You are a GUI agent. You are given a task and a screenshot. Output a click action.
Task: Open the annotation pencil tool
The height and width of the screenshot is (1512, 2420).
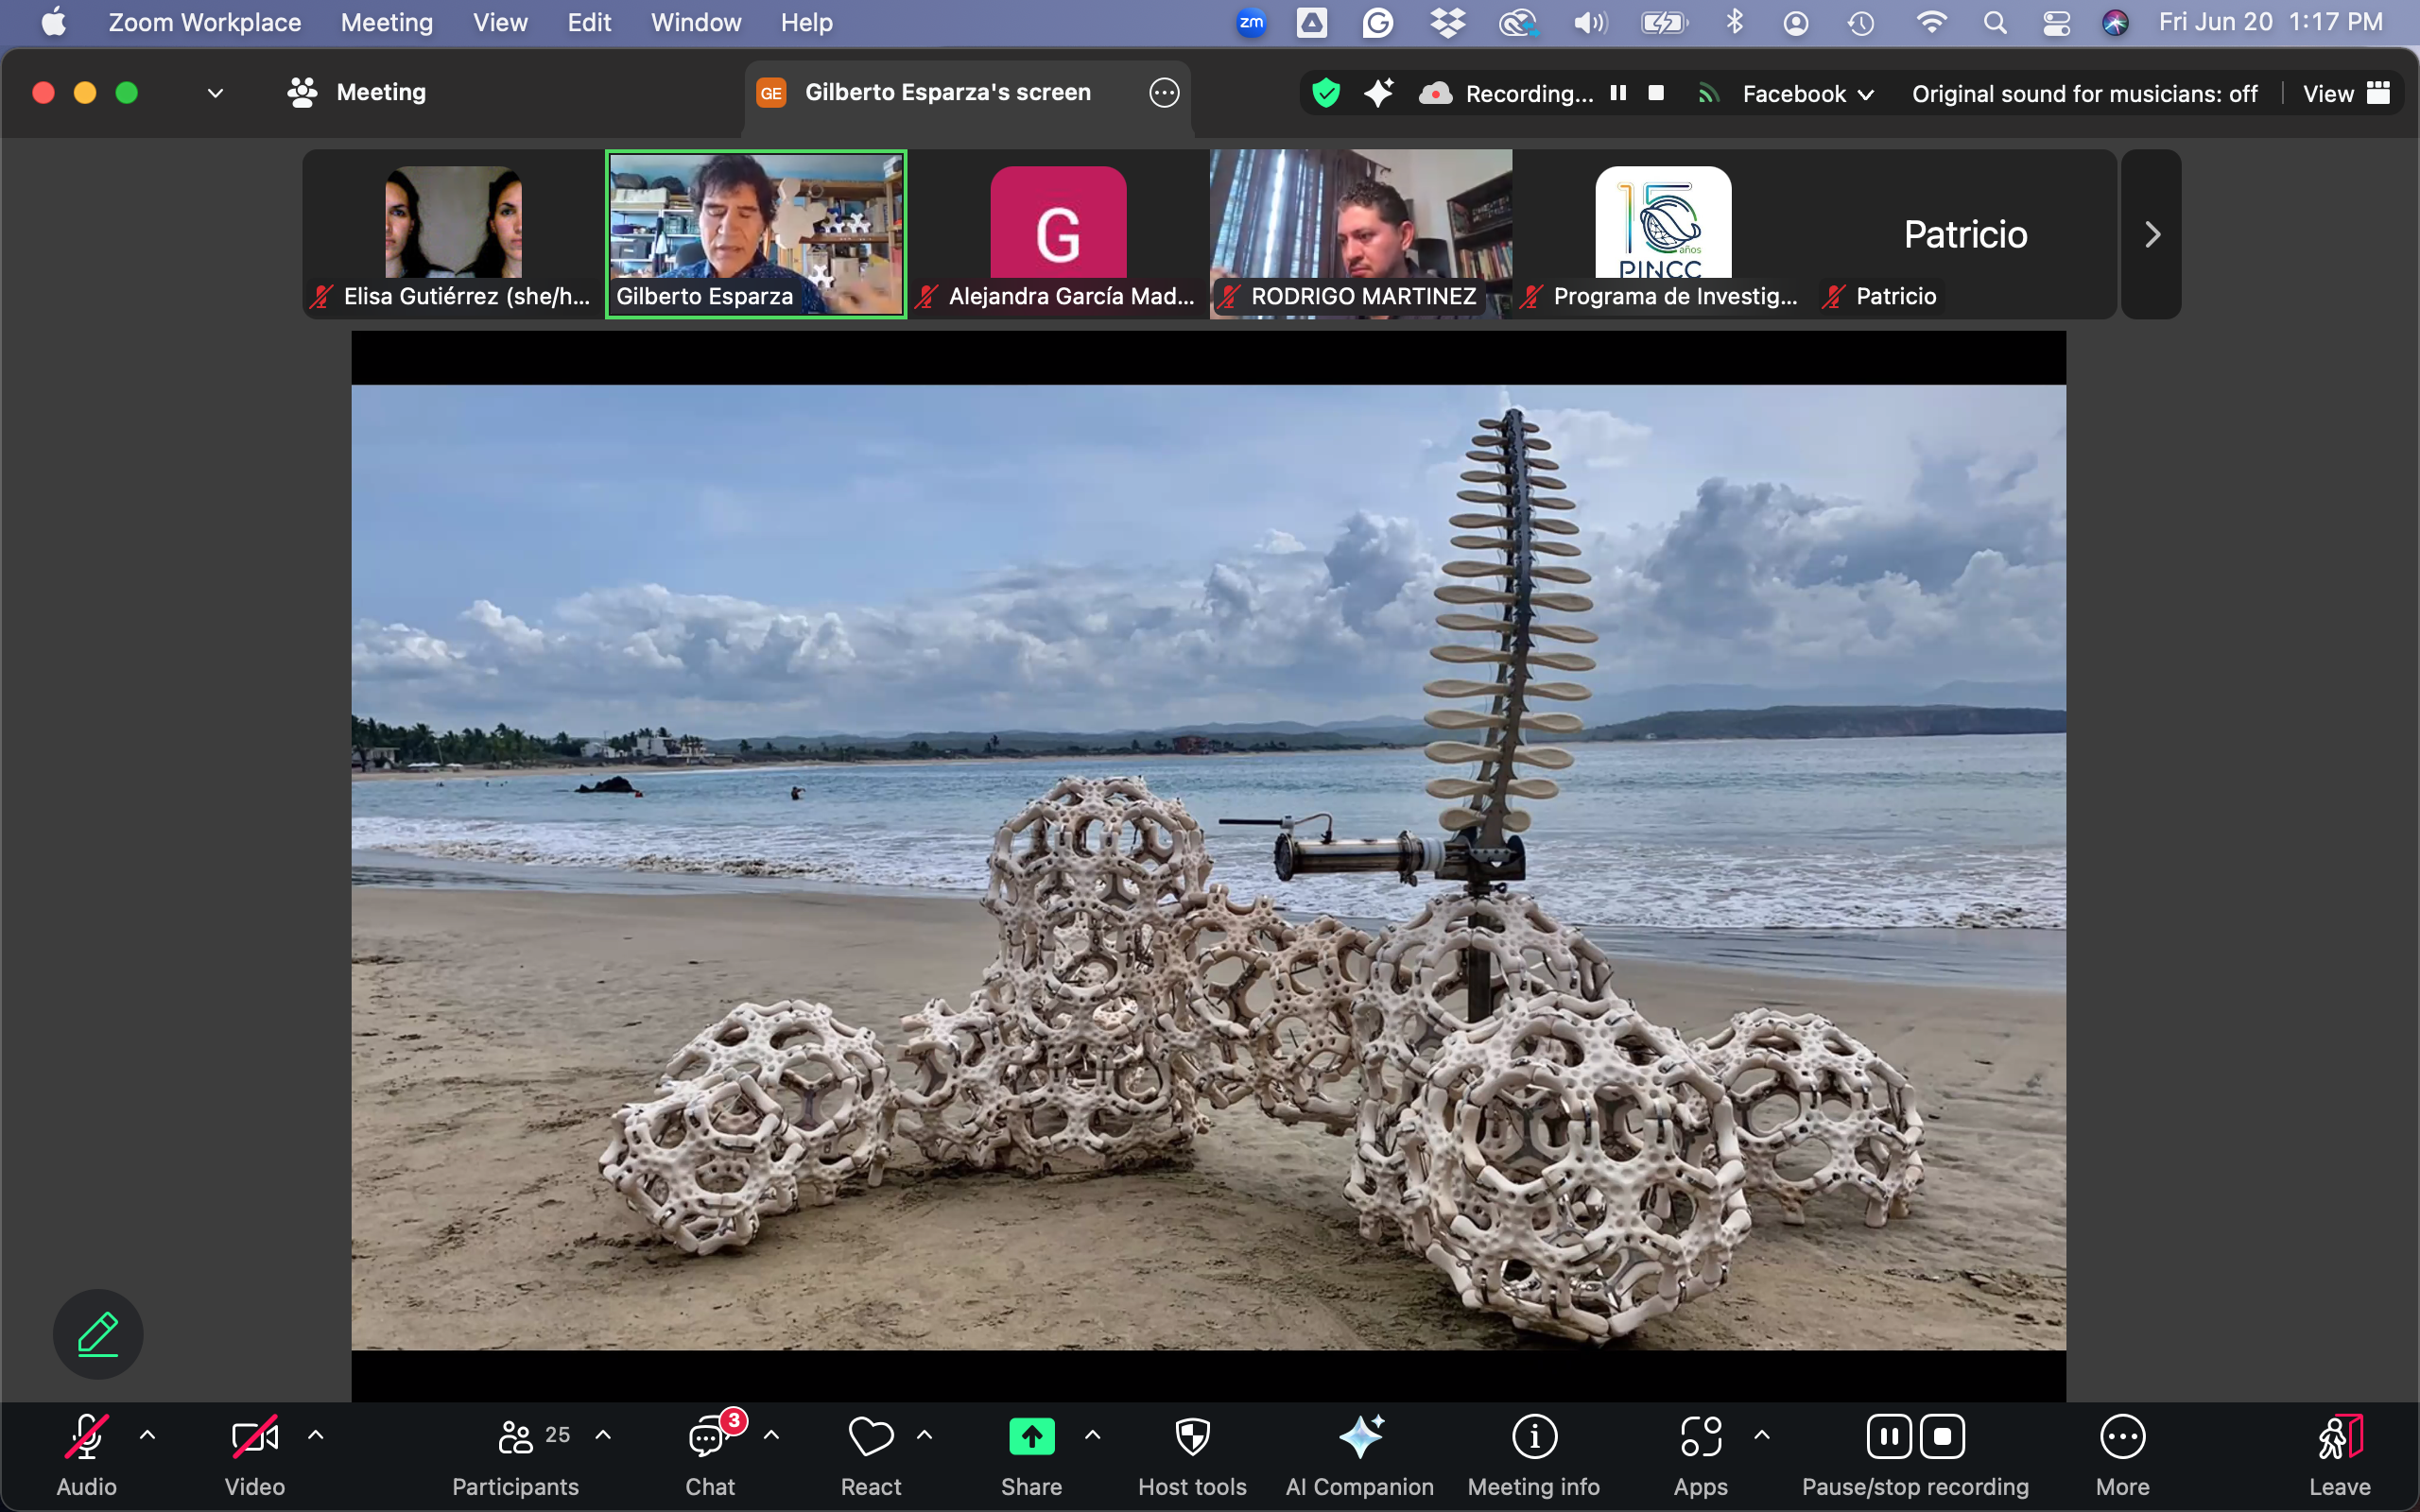(98, 1334)
